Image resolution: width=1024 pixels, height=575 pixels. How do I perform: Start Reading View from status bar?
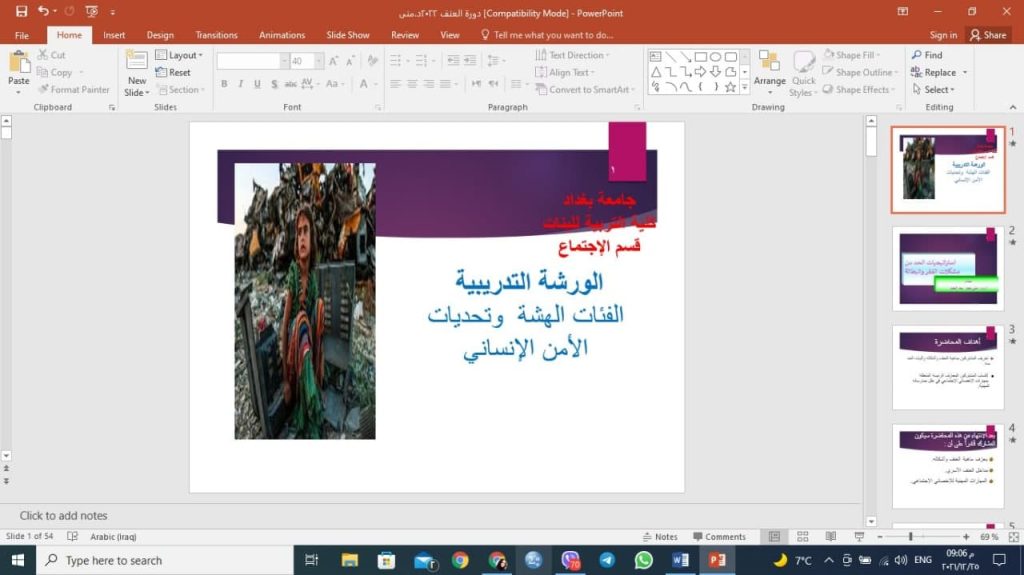(x=831, y=537)
